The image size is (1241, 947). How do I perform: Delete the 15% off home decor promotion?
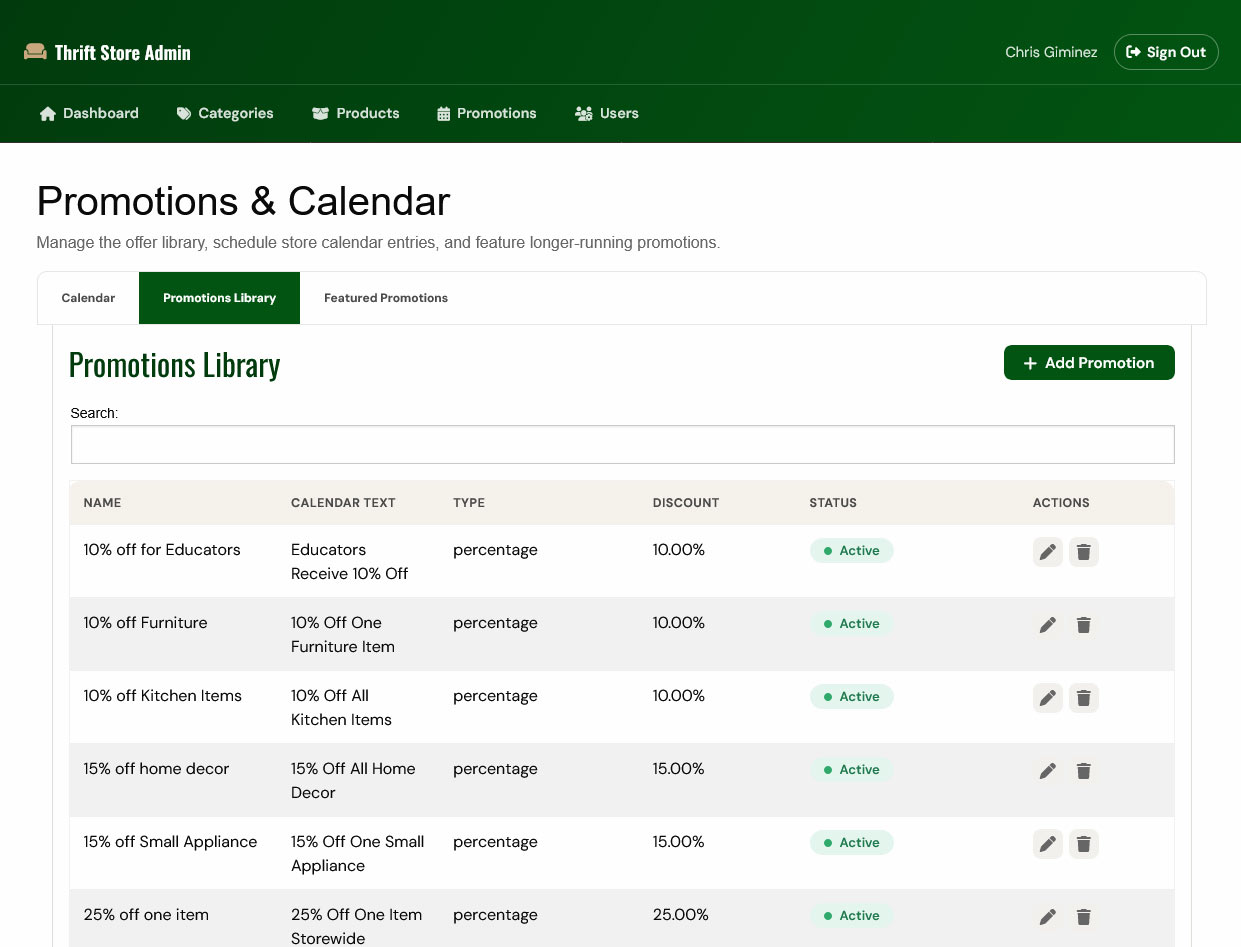point(1084,771)
